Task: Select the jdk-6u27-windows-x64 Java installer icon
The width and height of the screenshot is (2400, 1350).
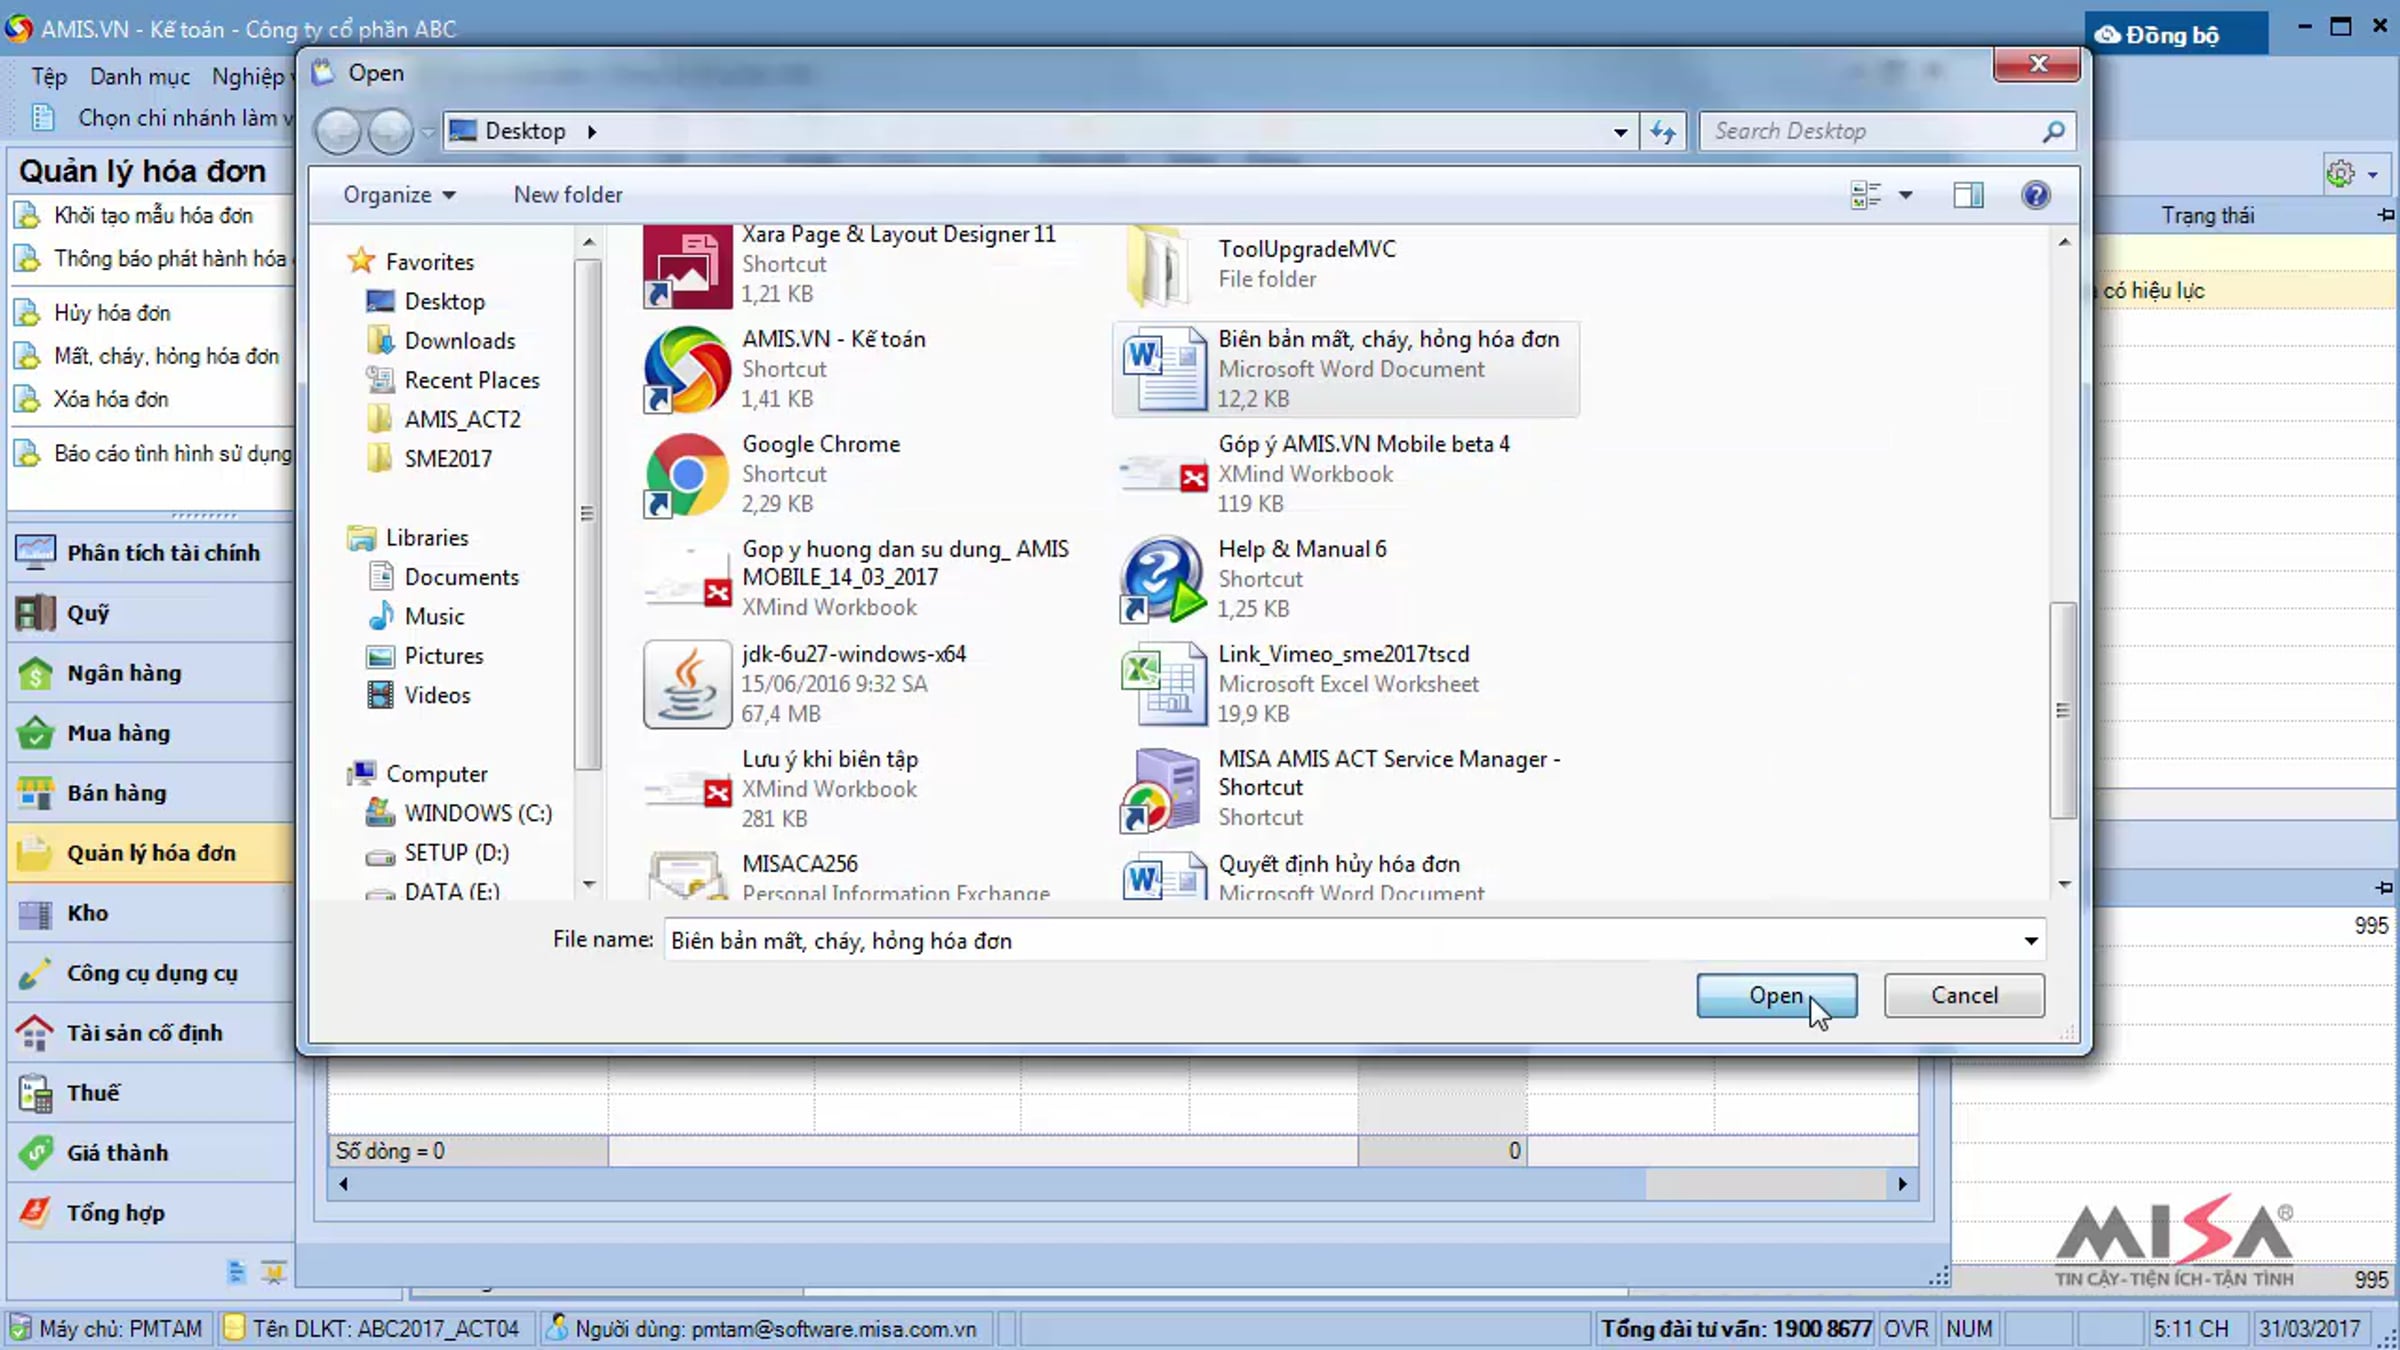Action: 687,685
